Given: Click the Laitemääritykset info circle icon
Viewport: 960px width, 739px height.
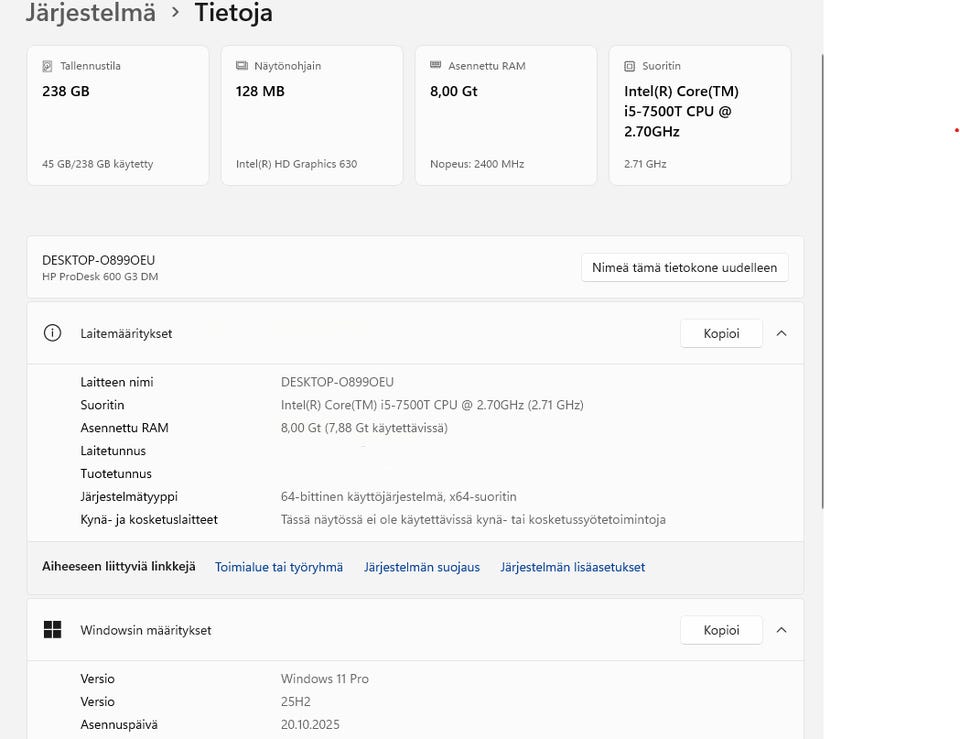Looking at the screenshot, I should (53, 333).
